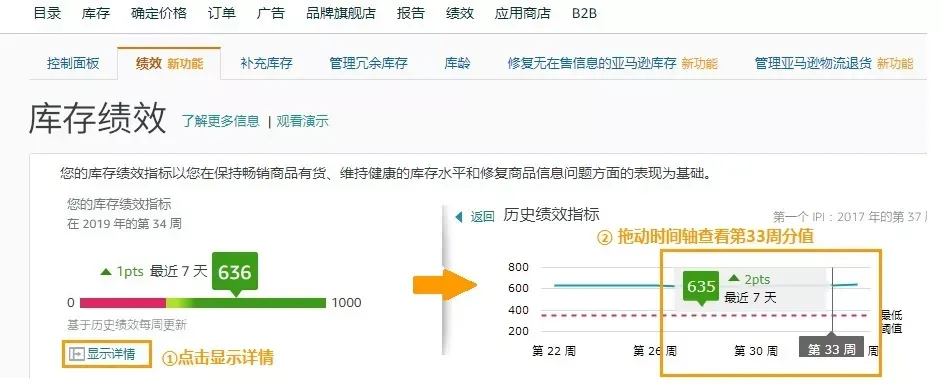Viewport: 941px width, 387px height.
Task: Click the 观看演示 link
Action: [x=302, y=121]
